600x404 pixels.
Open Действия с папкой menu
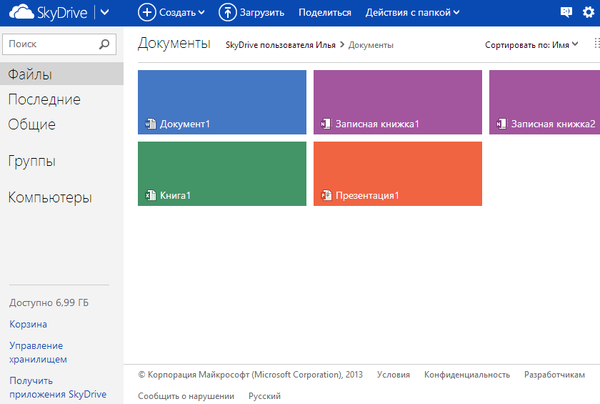412,13
